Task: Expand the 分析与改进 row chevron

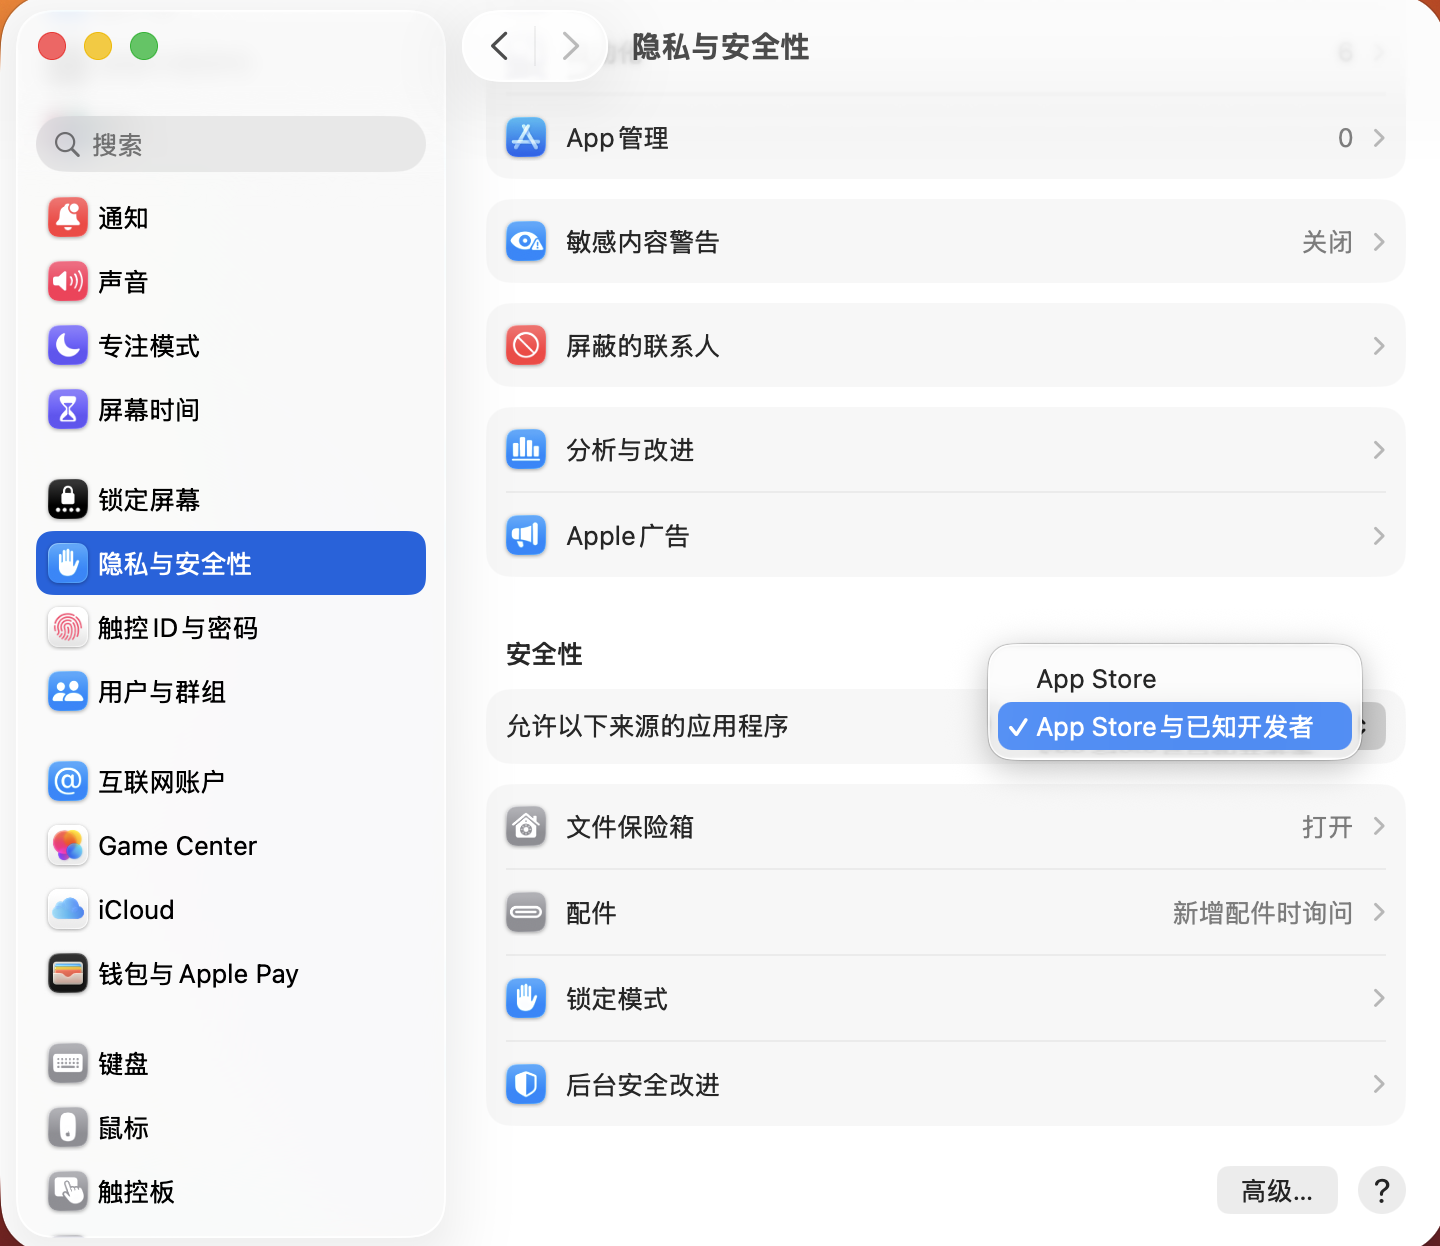Action: pos(1379,450)
